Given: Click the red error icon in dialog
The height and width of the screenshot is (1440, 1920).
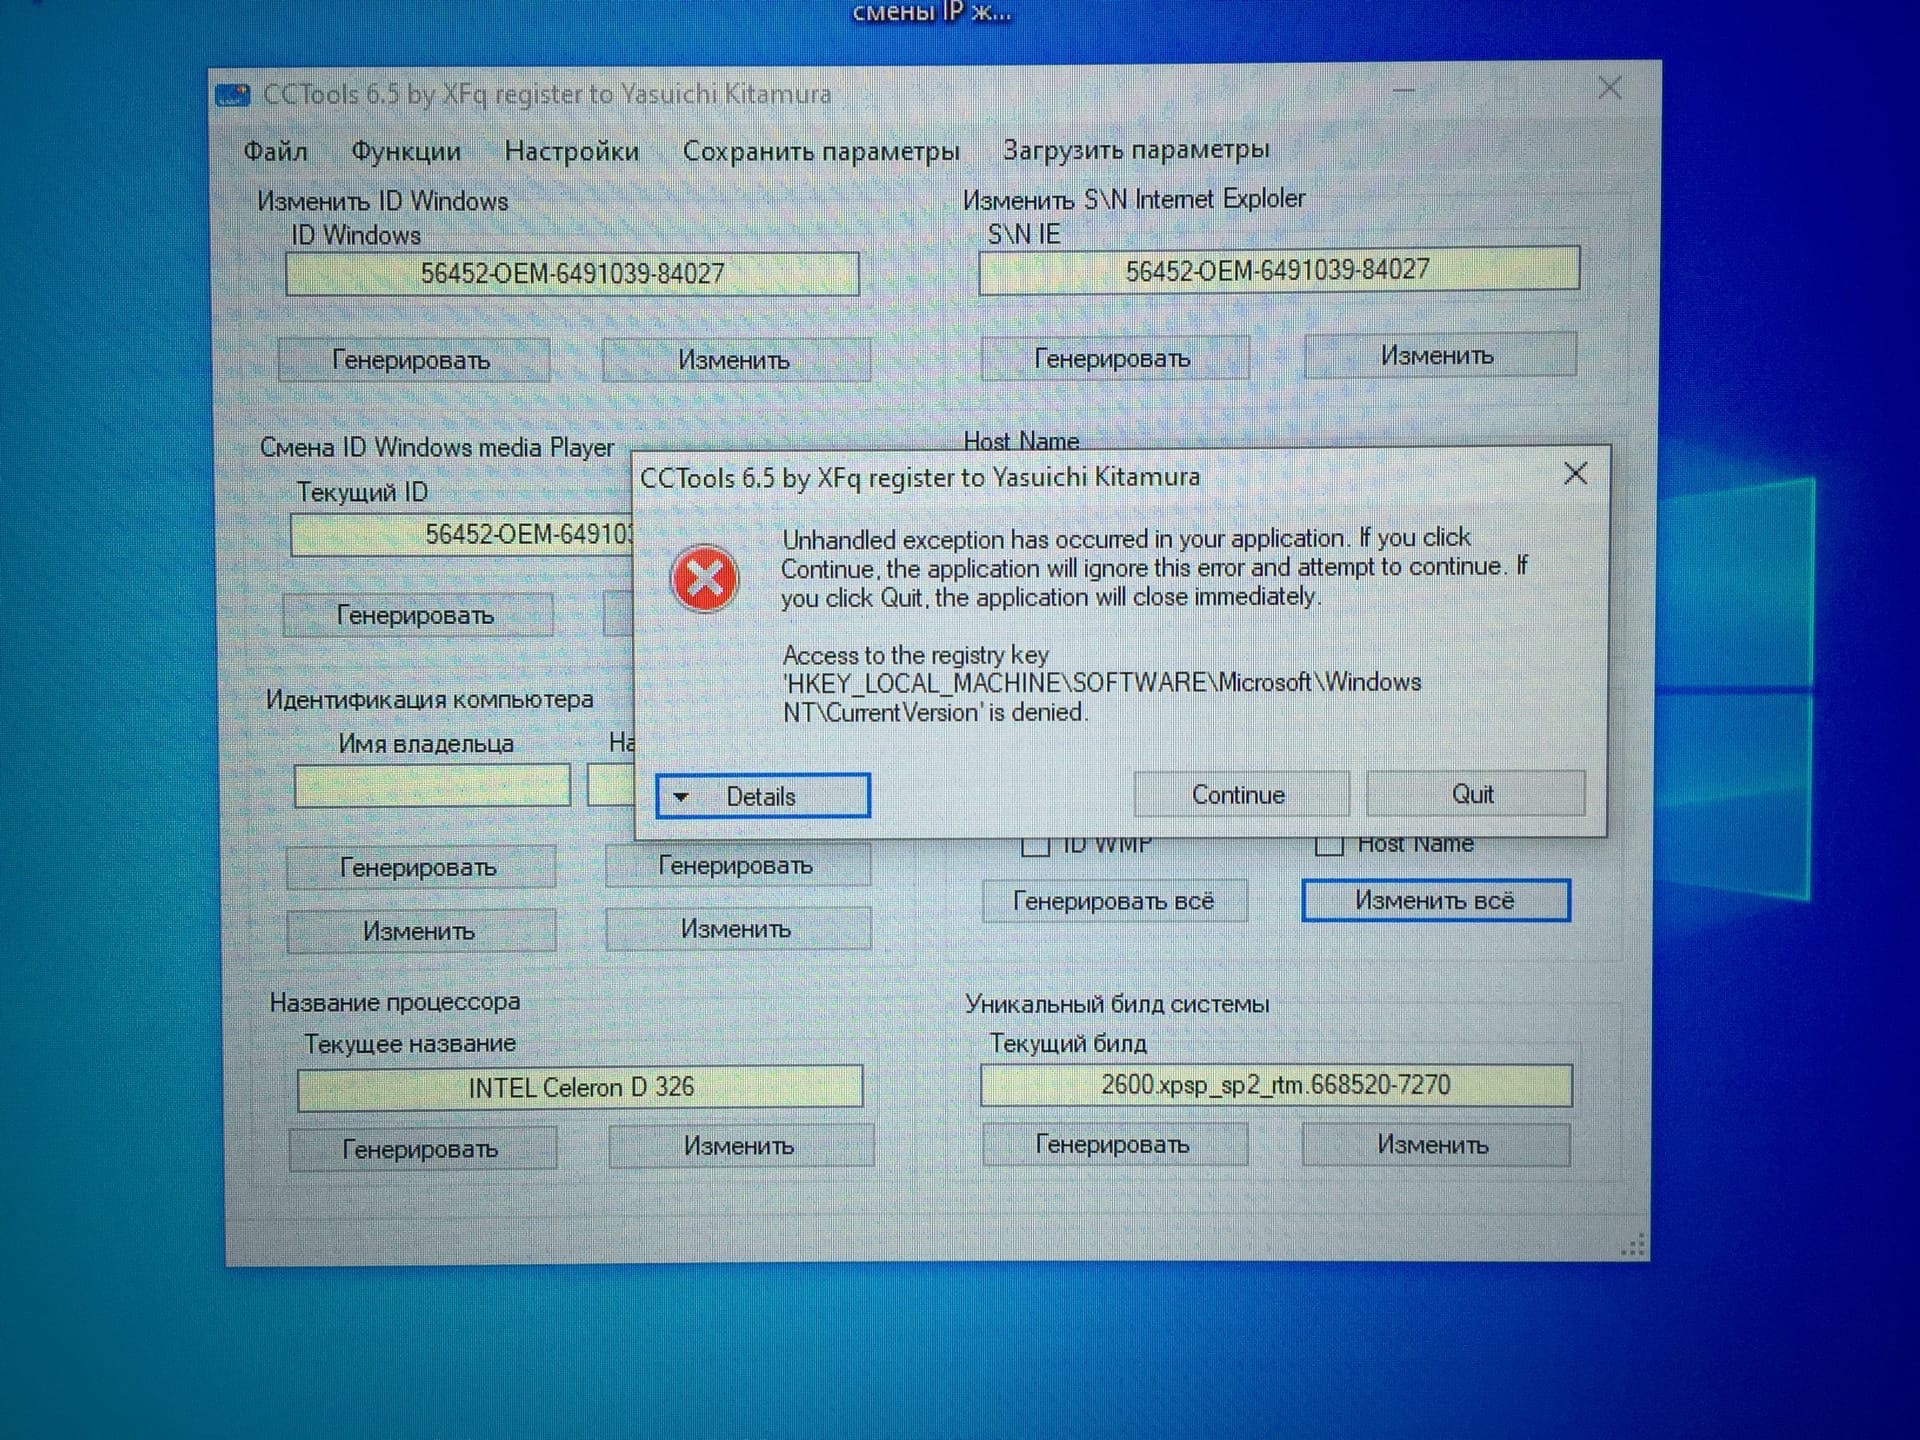Looking at the screenshot, I should click(705, 579).
